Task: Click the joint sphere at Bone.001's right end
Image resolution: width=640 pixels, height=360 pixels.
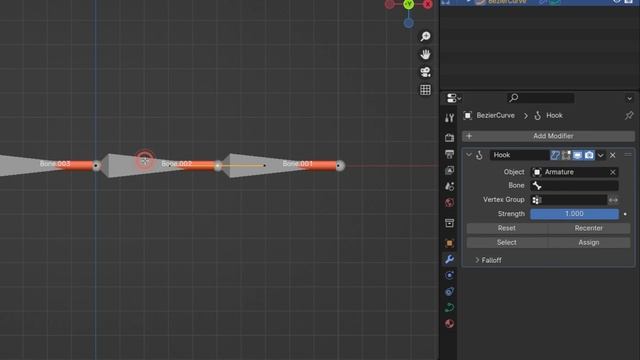Action: coord(340,165)
